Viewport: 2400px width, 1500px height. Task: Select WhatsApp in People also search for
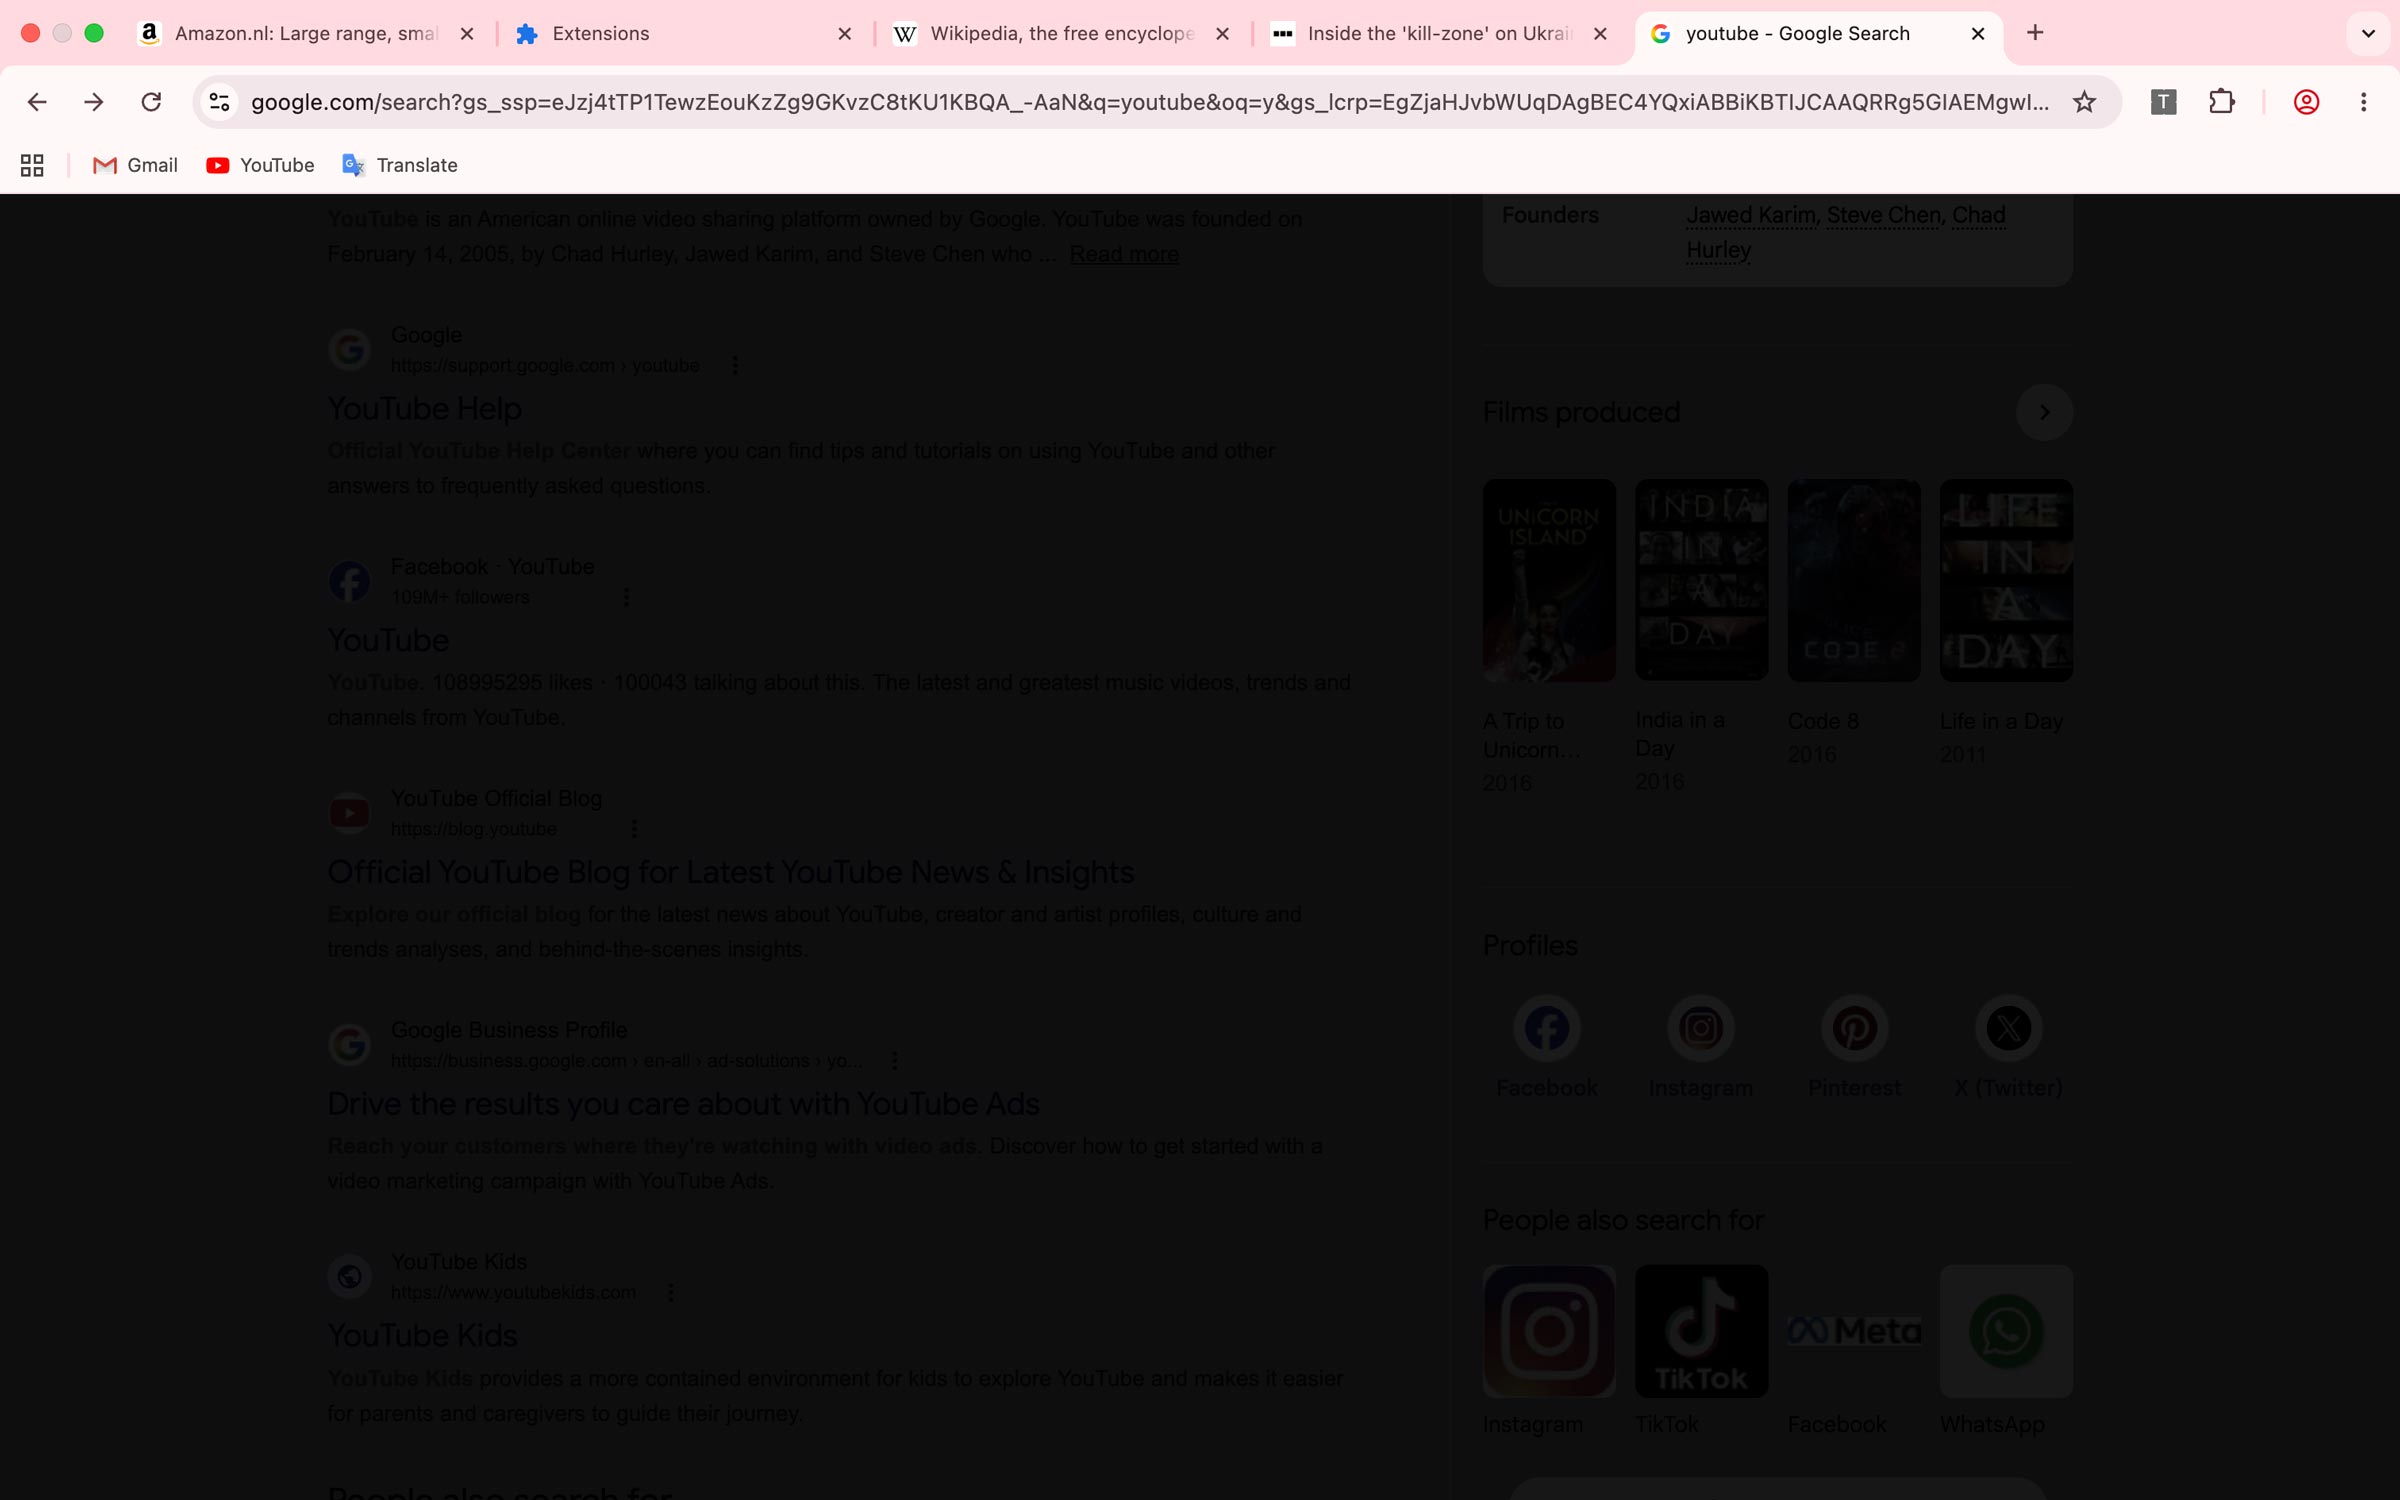point(2006,1331)
